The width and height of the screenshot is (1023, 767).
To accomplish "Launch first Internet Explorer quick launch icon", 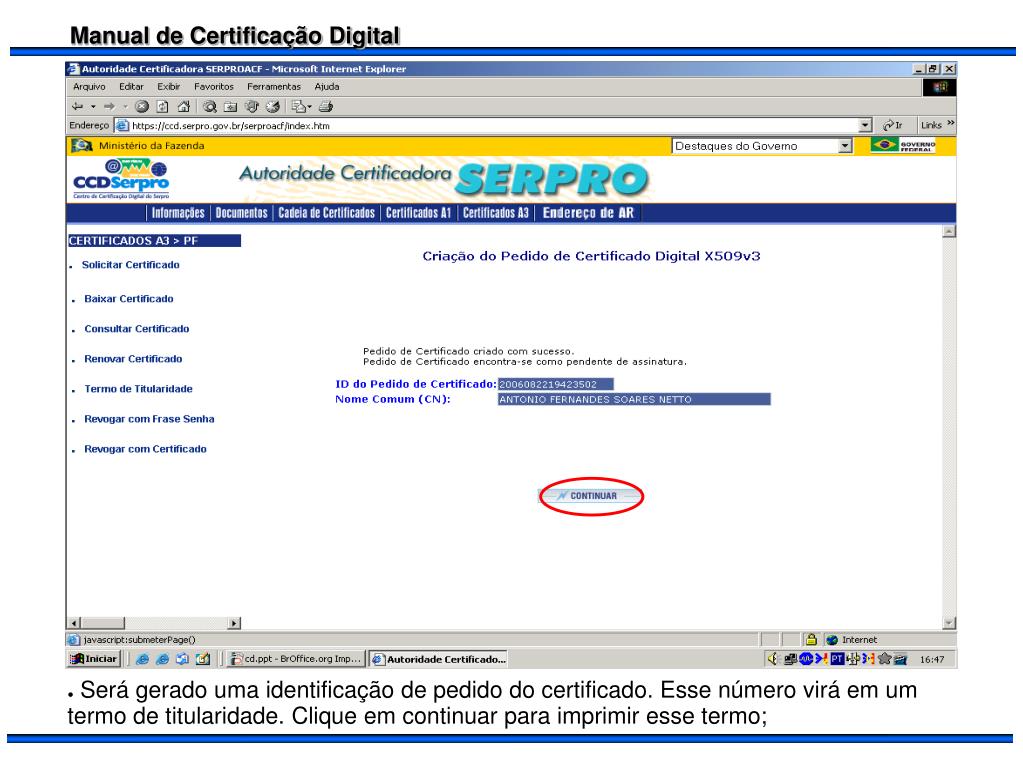I will point(142,659).
